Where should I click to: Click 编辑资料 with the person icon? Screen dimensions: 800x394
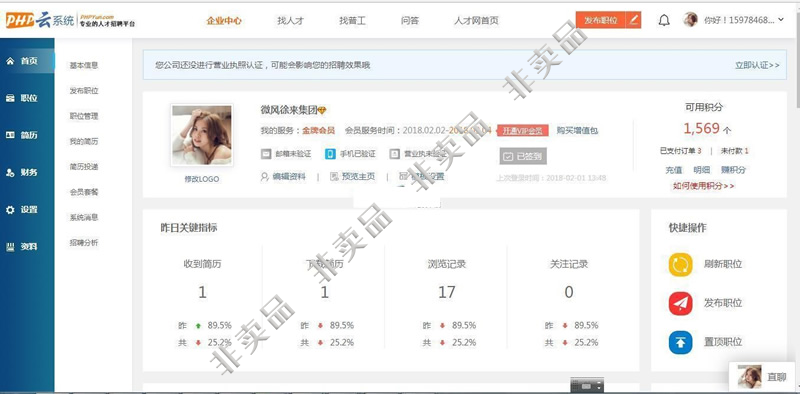coord(283,177)
